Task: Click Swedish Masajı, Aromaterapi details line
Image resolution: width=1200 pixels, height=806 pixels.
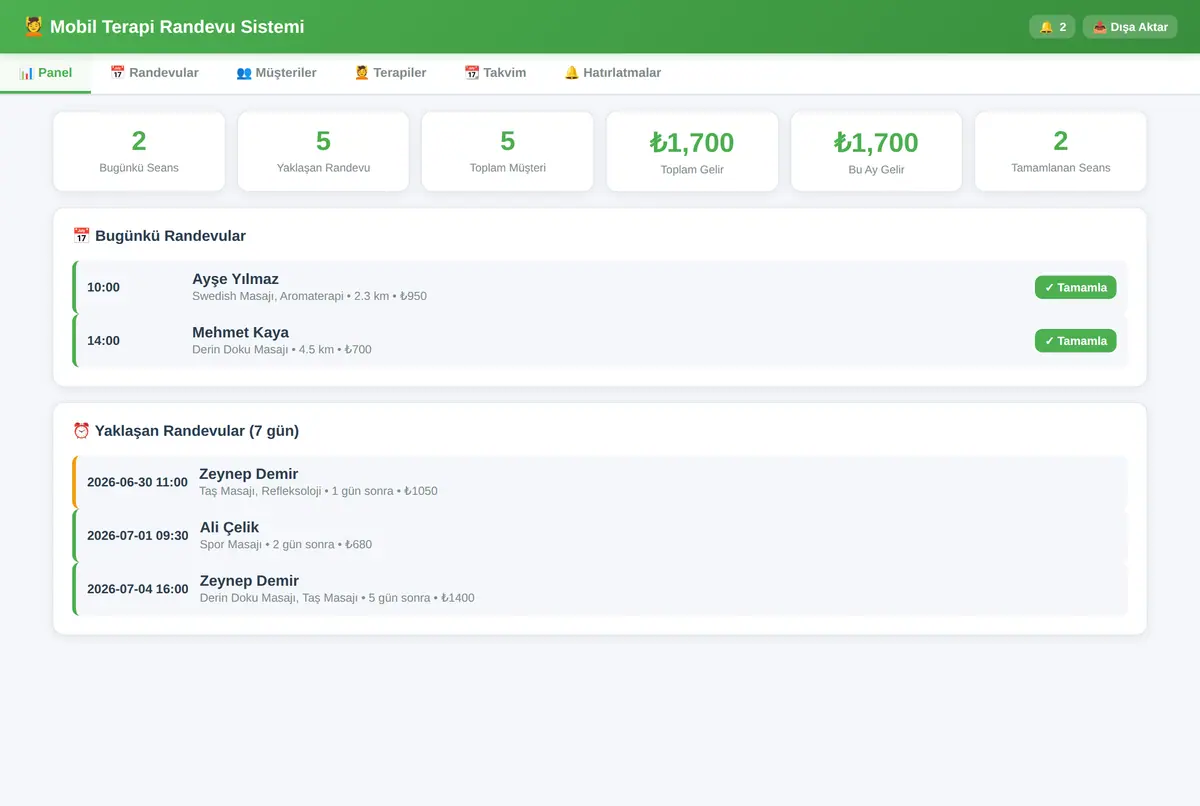Action: click(x=309, y=296)
